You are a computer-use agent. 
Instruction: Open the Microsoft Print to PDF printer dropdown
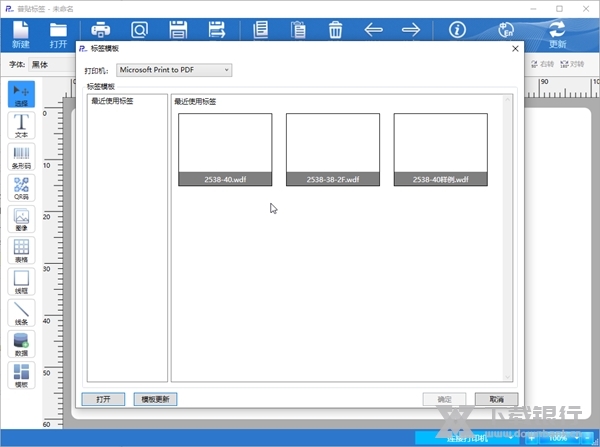point(173,70)
